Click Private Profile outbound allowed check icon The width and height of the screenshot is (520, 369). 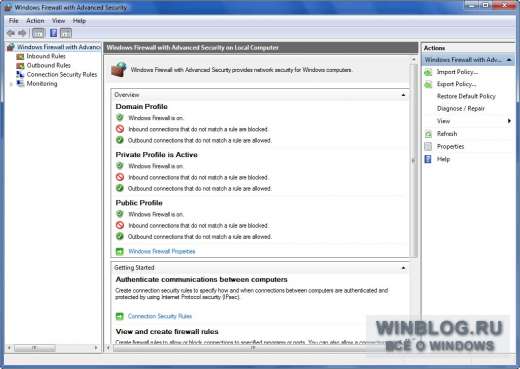[x=120, y=188]
